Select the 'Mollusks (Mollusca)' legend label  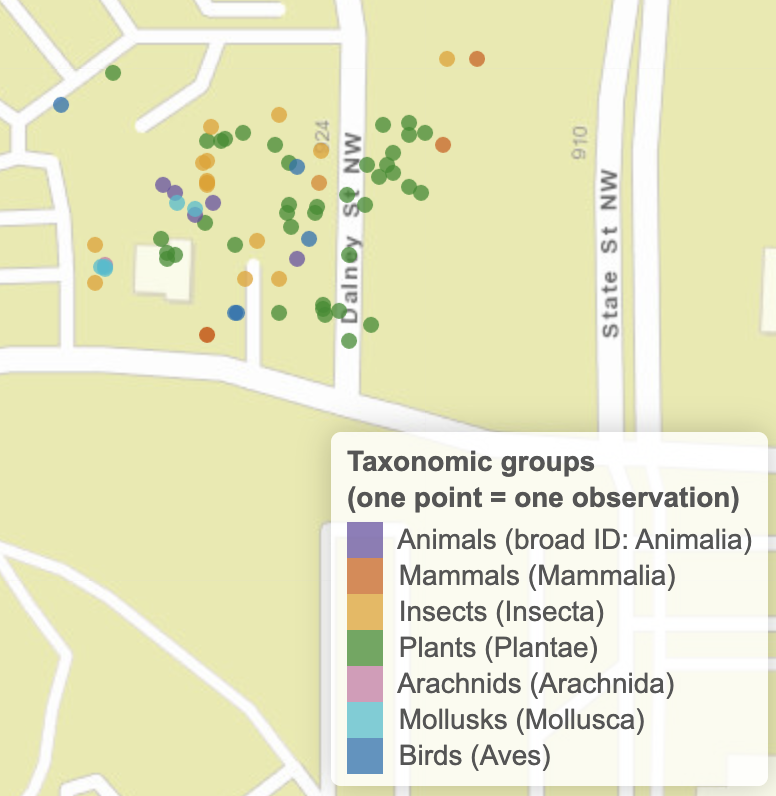tap(522, 720)
